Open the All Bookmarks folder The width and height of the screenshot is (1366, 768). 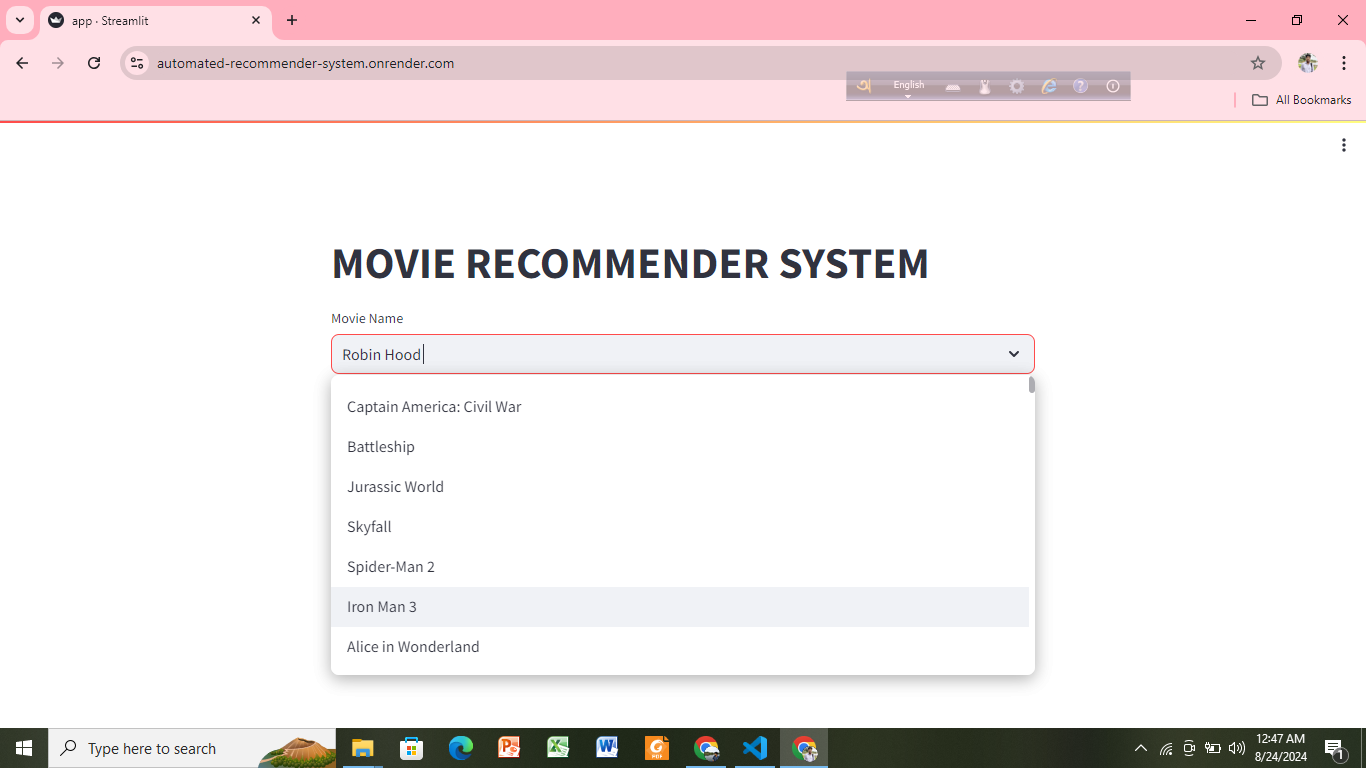(x=1301, y=99)
